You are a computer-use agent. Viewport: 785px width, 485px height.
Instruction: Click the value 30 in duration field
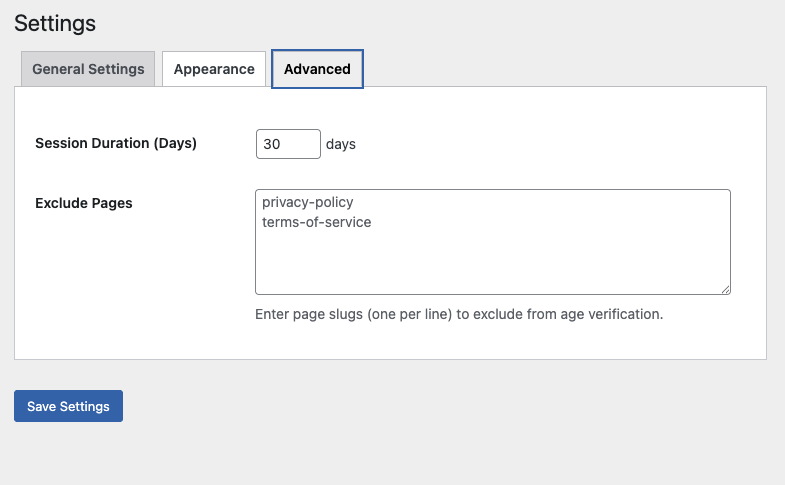(272, 144)
